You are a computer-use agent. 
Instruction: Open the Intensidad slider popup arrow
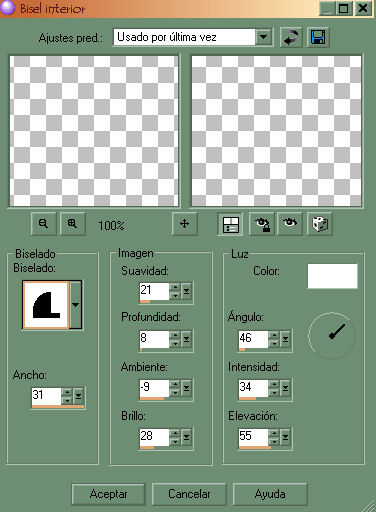[x=285, y=388]
